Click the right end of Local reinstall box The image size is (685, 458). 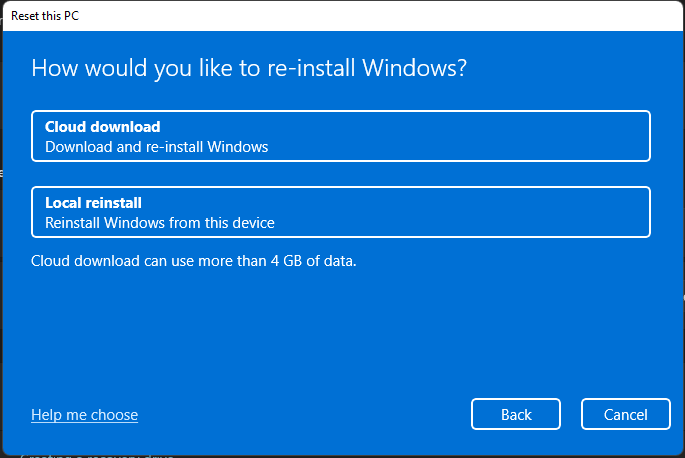(x=620, y=212)
